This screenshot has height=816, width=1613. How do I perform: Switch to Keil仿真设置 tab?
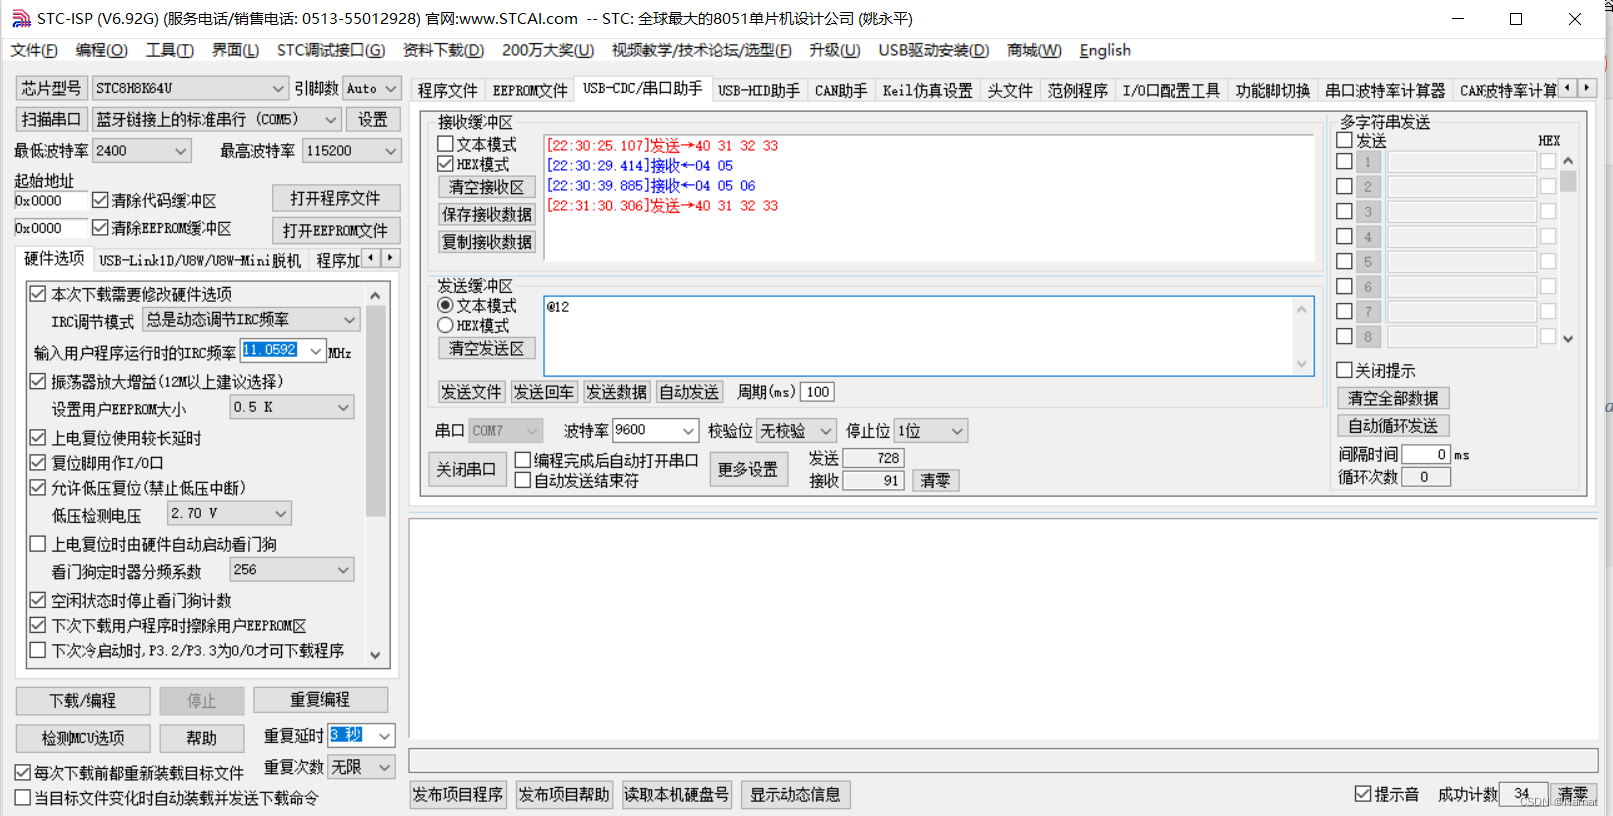pyautogui.click(x=927, y=90)
